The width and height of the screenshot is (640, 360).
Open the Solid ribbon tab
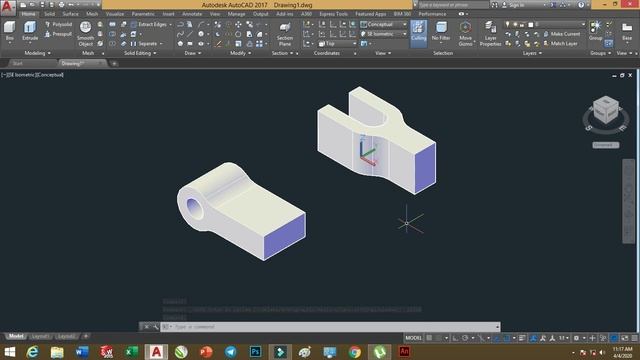[x=49, y=14]
